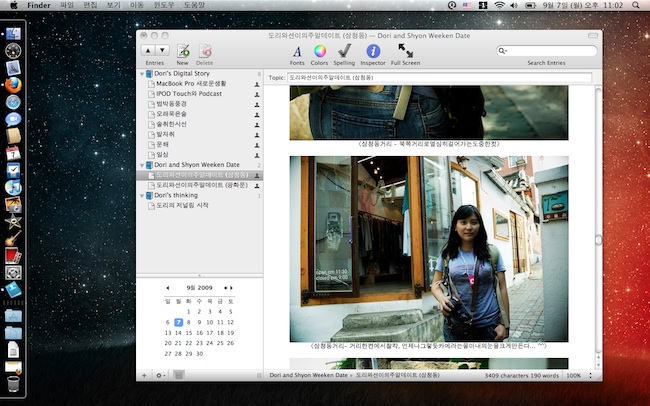Open the 100% zoom level dropdown

pyautogui.click(x=579, y=375)
